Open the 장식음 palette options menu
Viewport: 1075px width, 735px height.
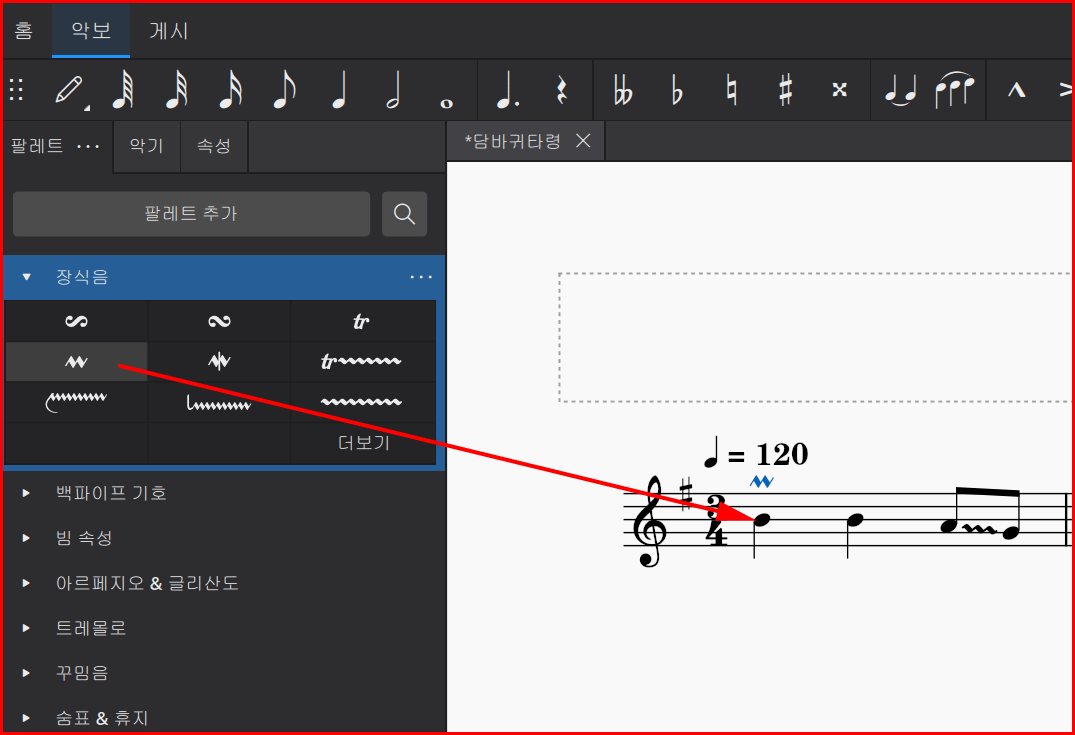(421, 277)
